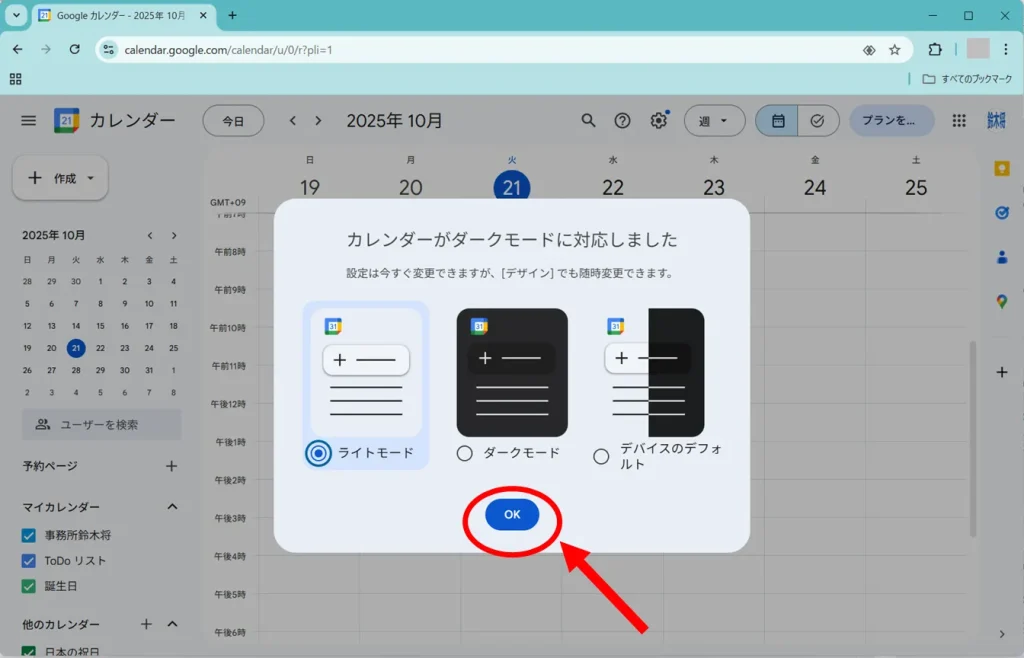Click the 今日 today button
Image resolution: width=1024 pixels, height=658 pixels.
pos(233,120)
